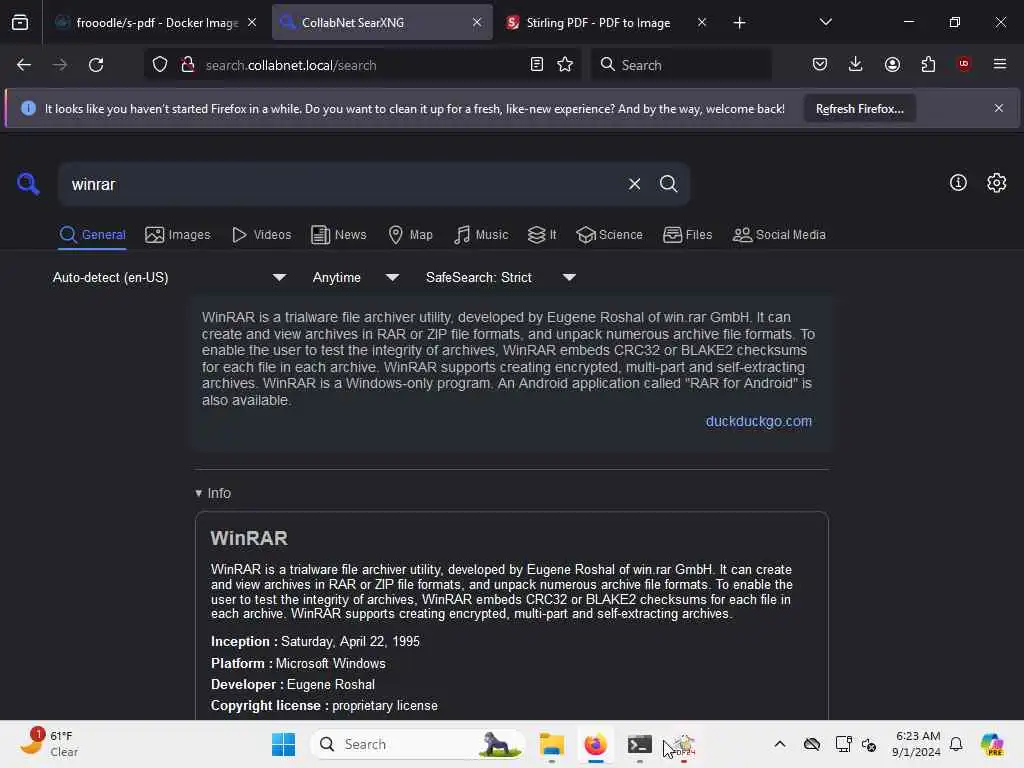The image size is (1024, 768).
Task: Open Save to Pocket
Action: click(x=820, y=65)
